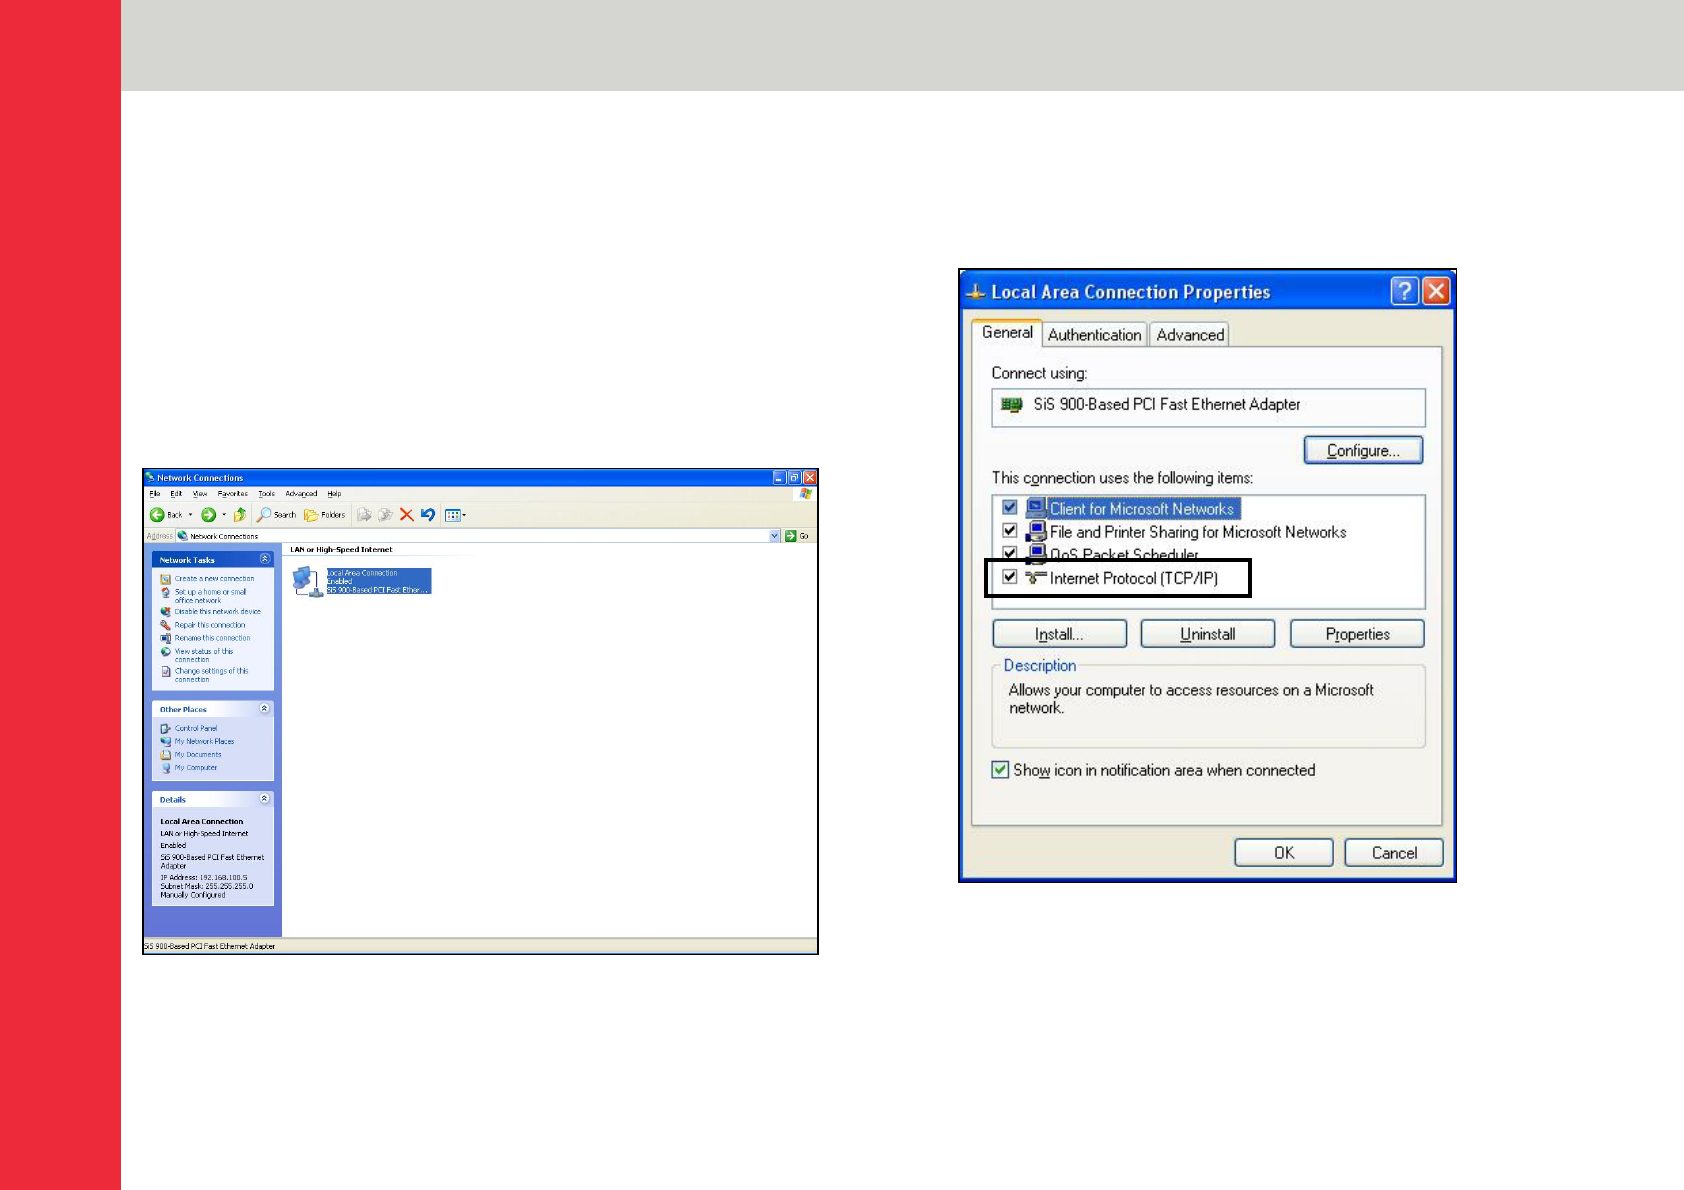This screenshot has width=1684, height=1190.
Task: Select the Local Area Connection network icon
Action: coord(307,581)
